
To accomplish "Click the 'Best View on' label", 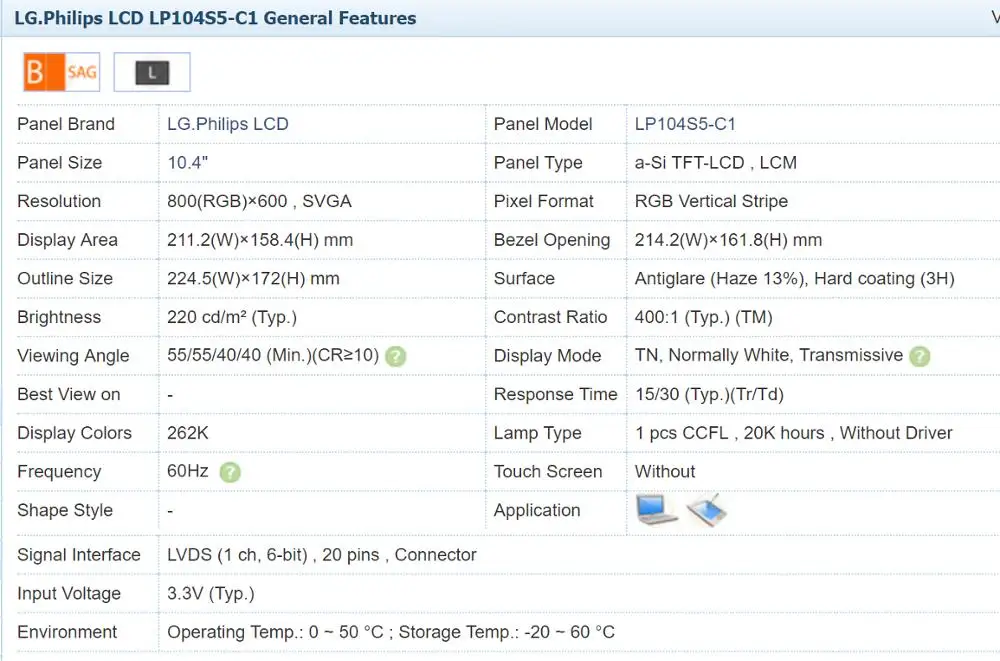I will pyautogui.click(x=68, y=394).
